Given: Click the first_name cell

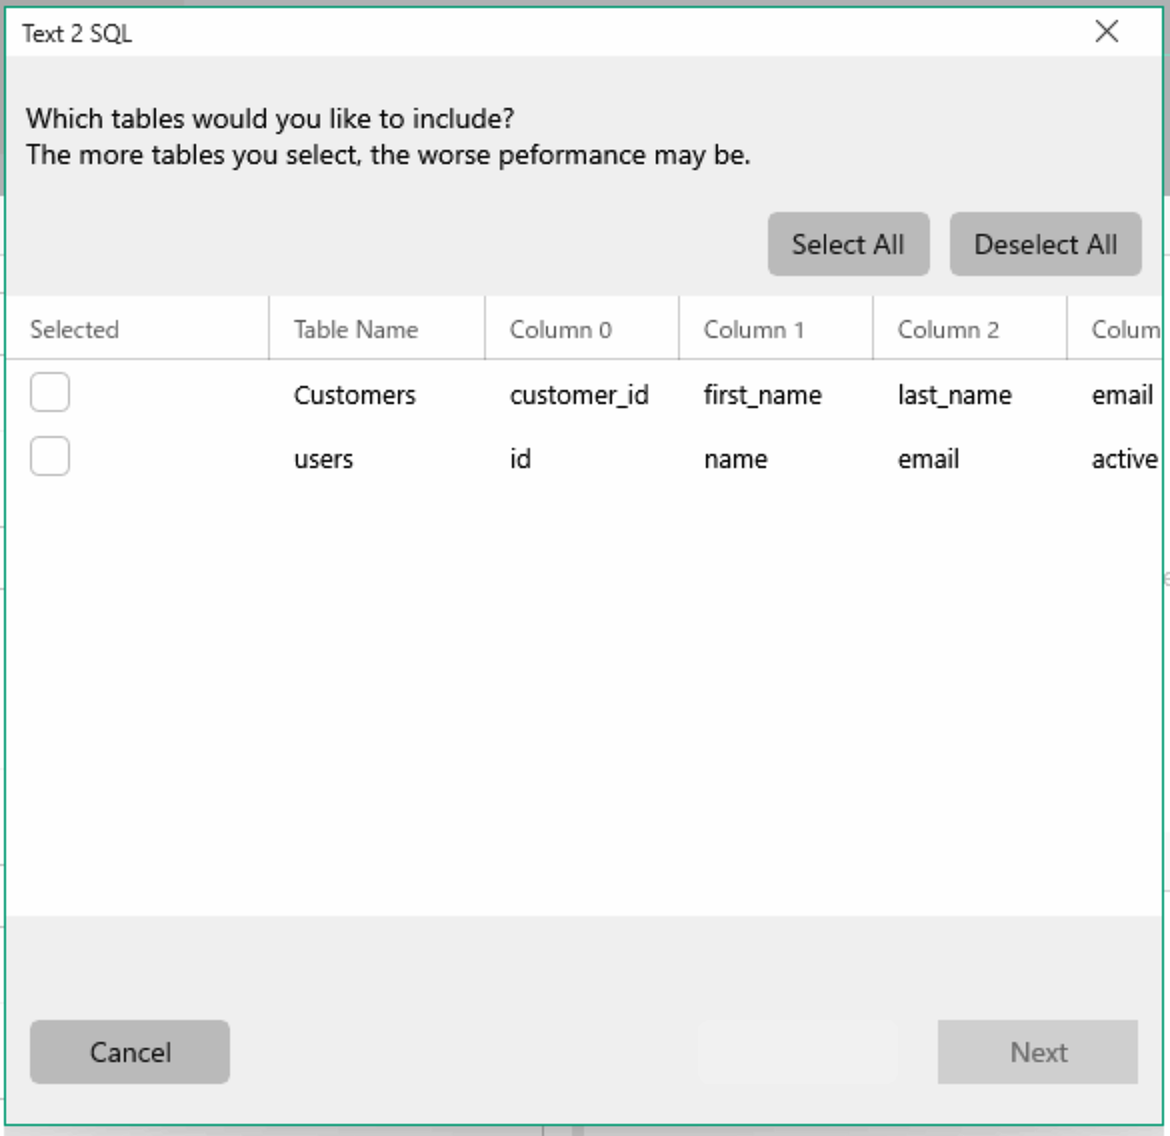Looking at the screenshot, I should click(x=763, y=395).
